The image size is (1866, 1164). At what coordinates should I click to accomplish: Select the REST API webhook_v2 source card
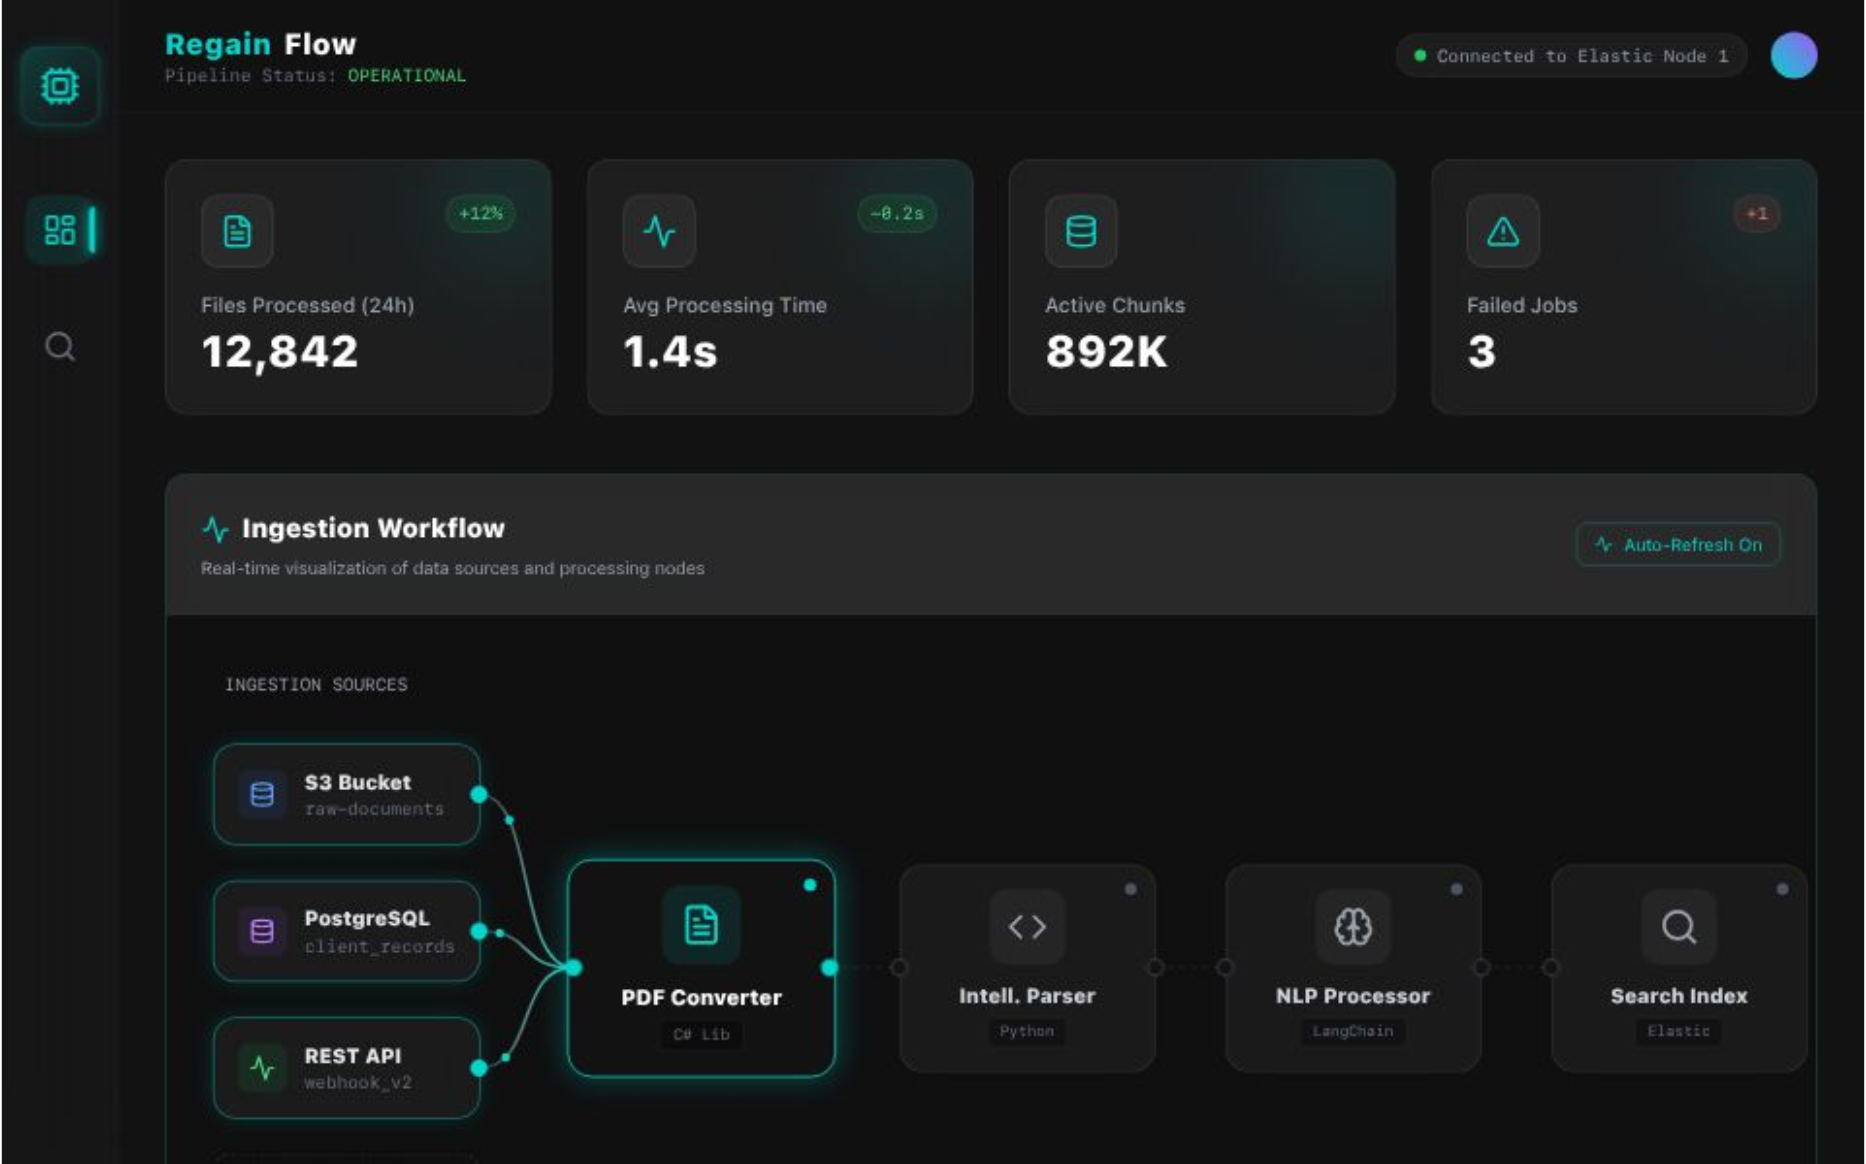point(345,1068)
